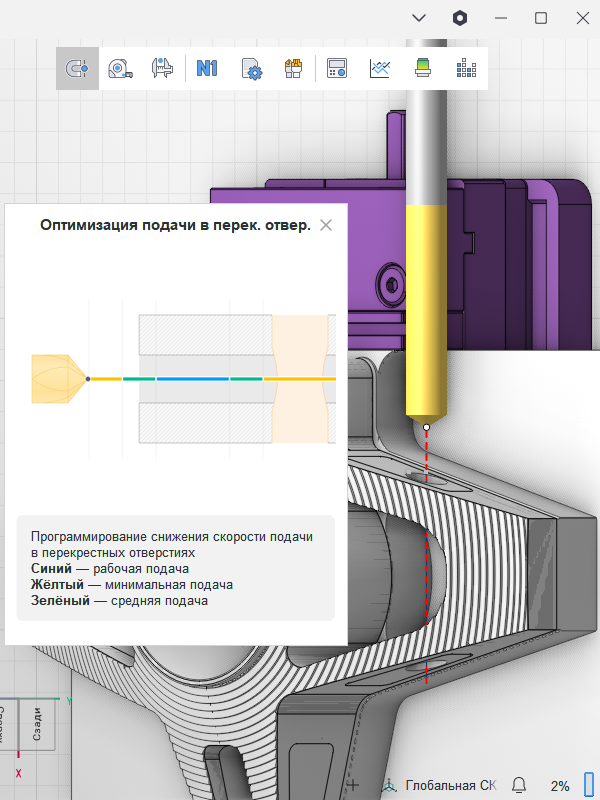Open the document settings gear icon
600x800 pixels.
pyautogui.click(x=251, y=69)
